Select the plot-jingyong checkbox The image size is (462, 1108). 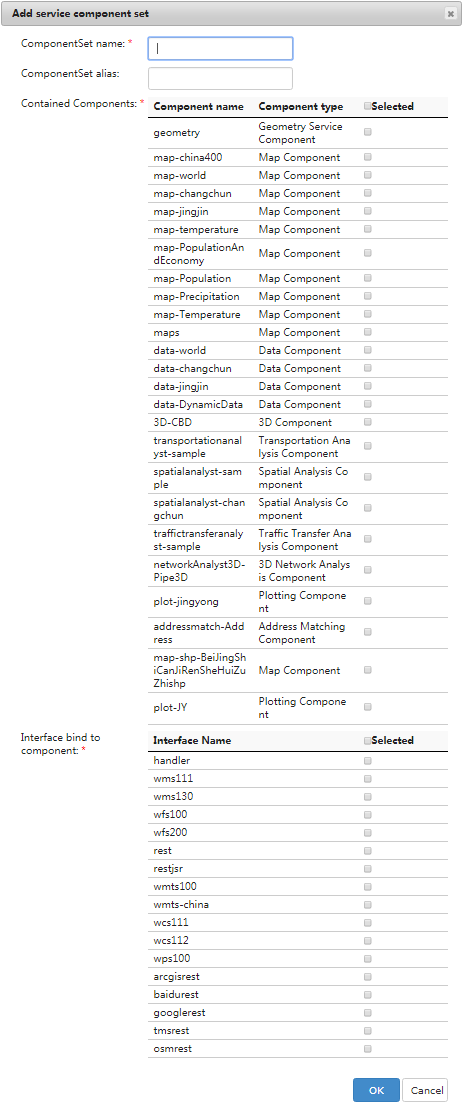pyautogui.click(x=367, y=601)
